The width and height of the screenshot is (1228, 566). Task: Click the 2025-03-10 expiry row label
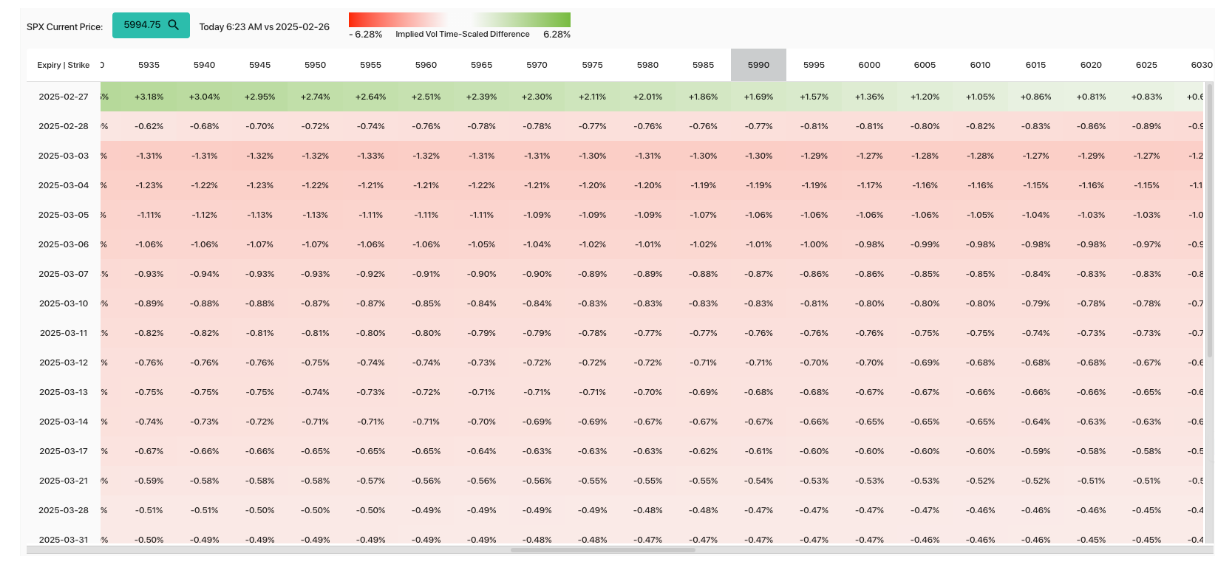[63, 304]
